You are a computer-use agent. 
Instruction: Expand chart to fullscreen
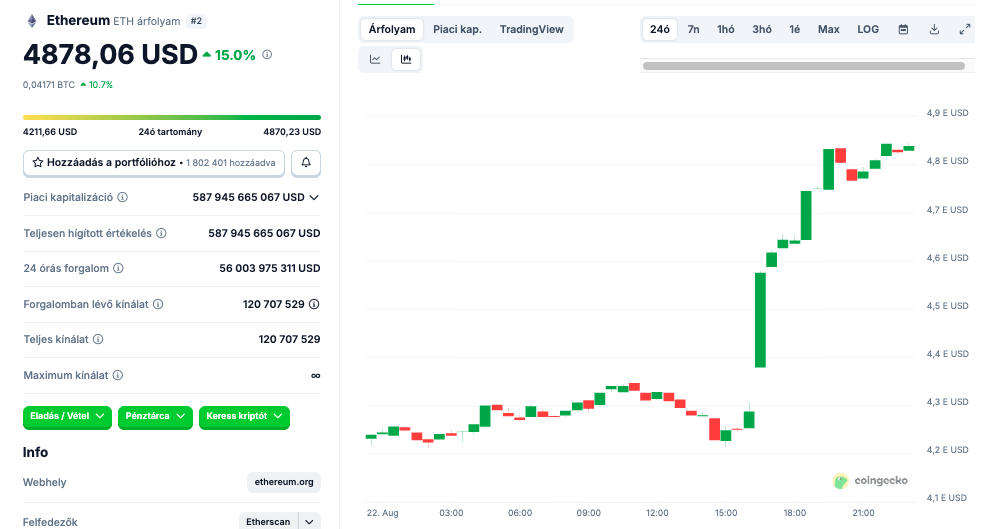point(965,29)
